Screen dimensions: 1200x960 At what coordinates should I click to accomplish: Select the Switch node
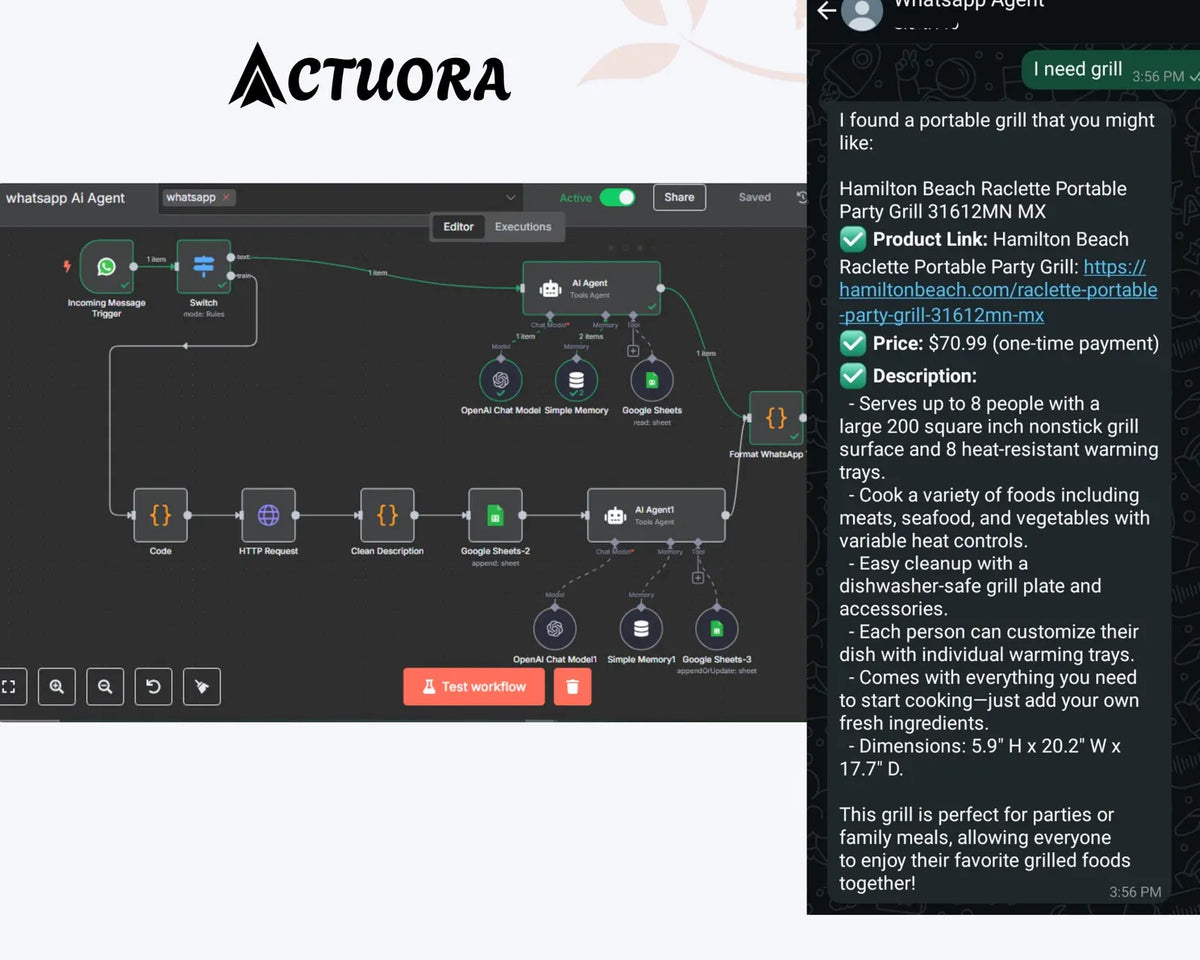(x=204, y=266)
